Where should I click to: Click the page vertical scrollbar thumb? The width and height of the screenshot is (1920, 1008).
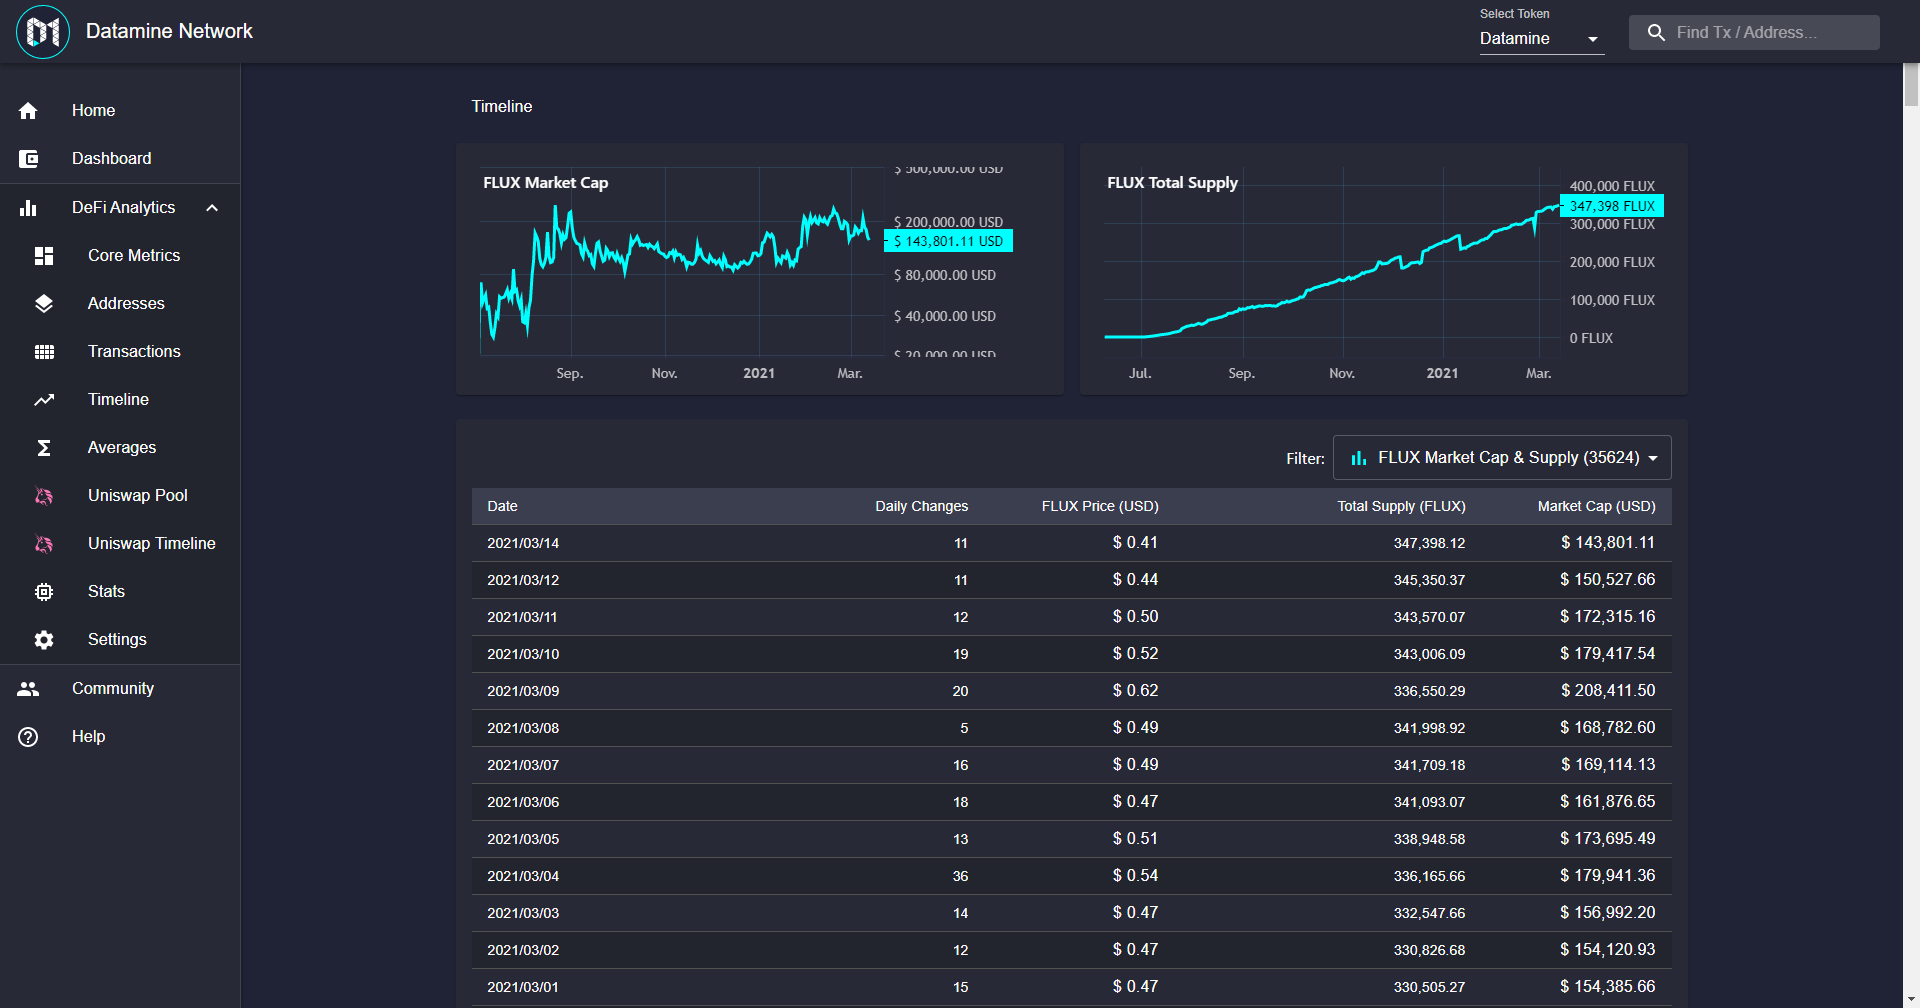point(1911,84)
